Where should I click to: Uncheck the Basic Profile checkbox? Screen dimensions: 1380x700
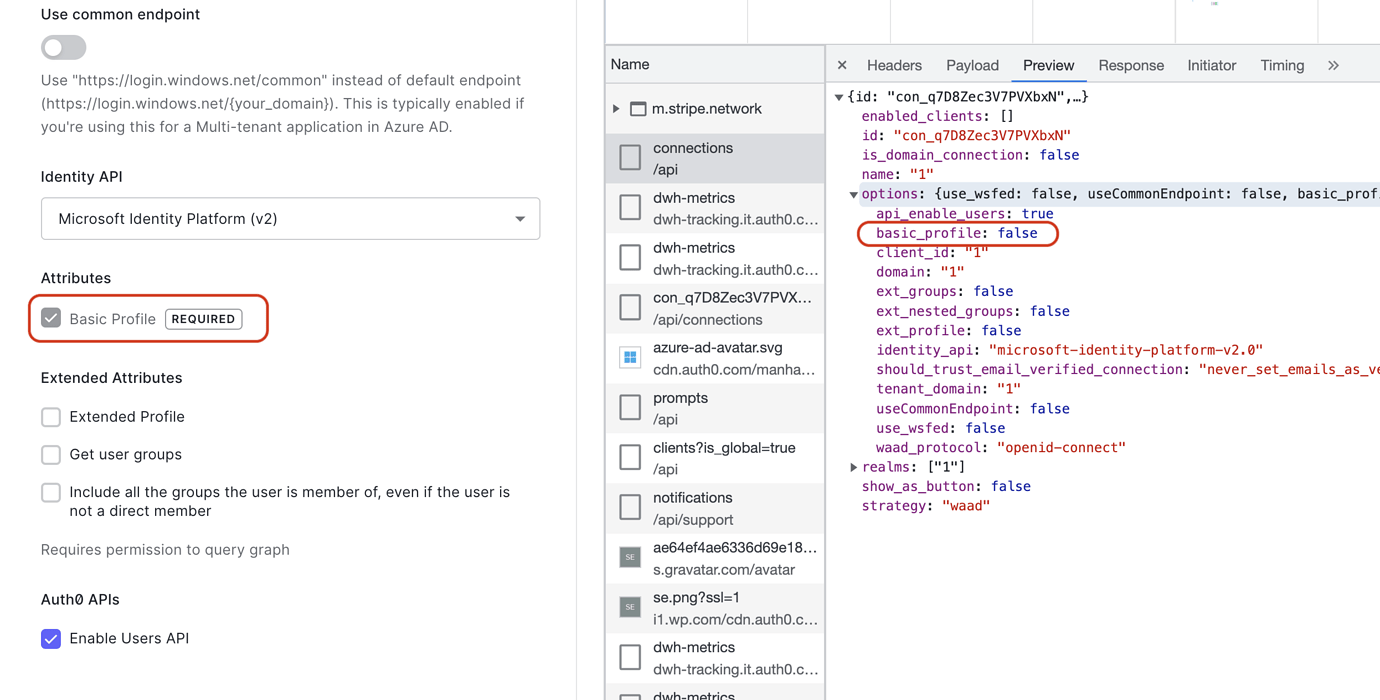(x=51, y=317)
